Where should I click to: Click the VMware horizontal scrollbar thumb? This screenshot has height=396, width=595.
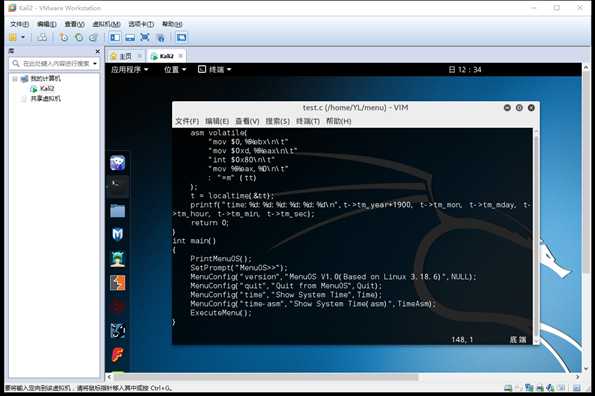coord(266,377)
